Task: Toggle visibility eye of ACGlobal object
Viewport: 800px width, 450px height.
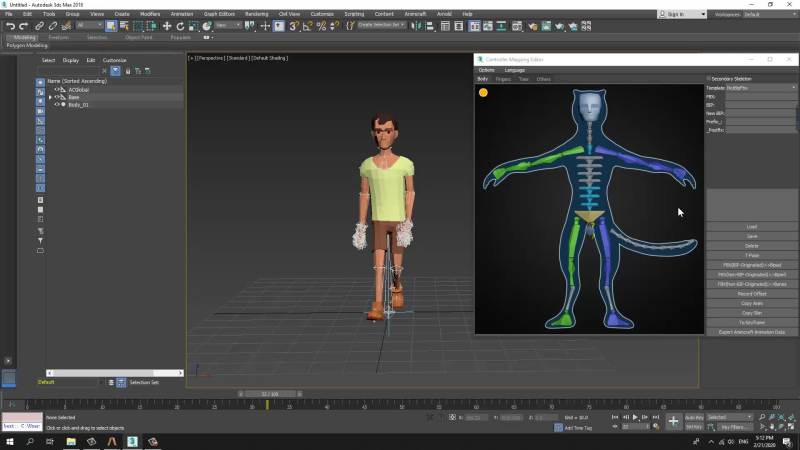Action: tap(57, 89)
